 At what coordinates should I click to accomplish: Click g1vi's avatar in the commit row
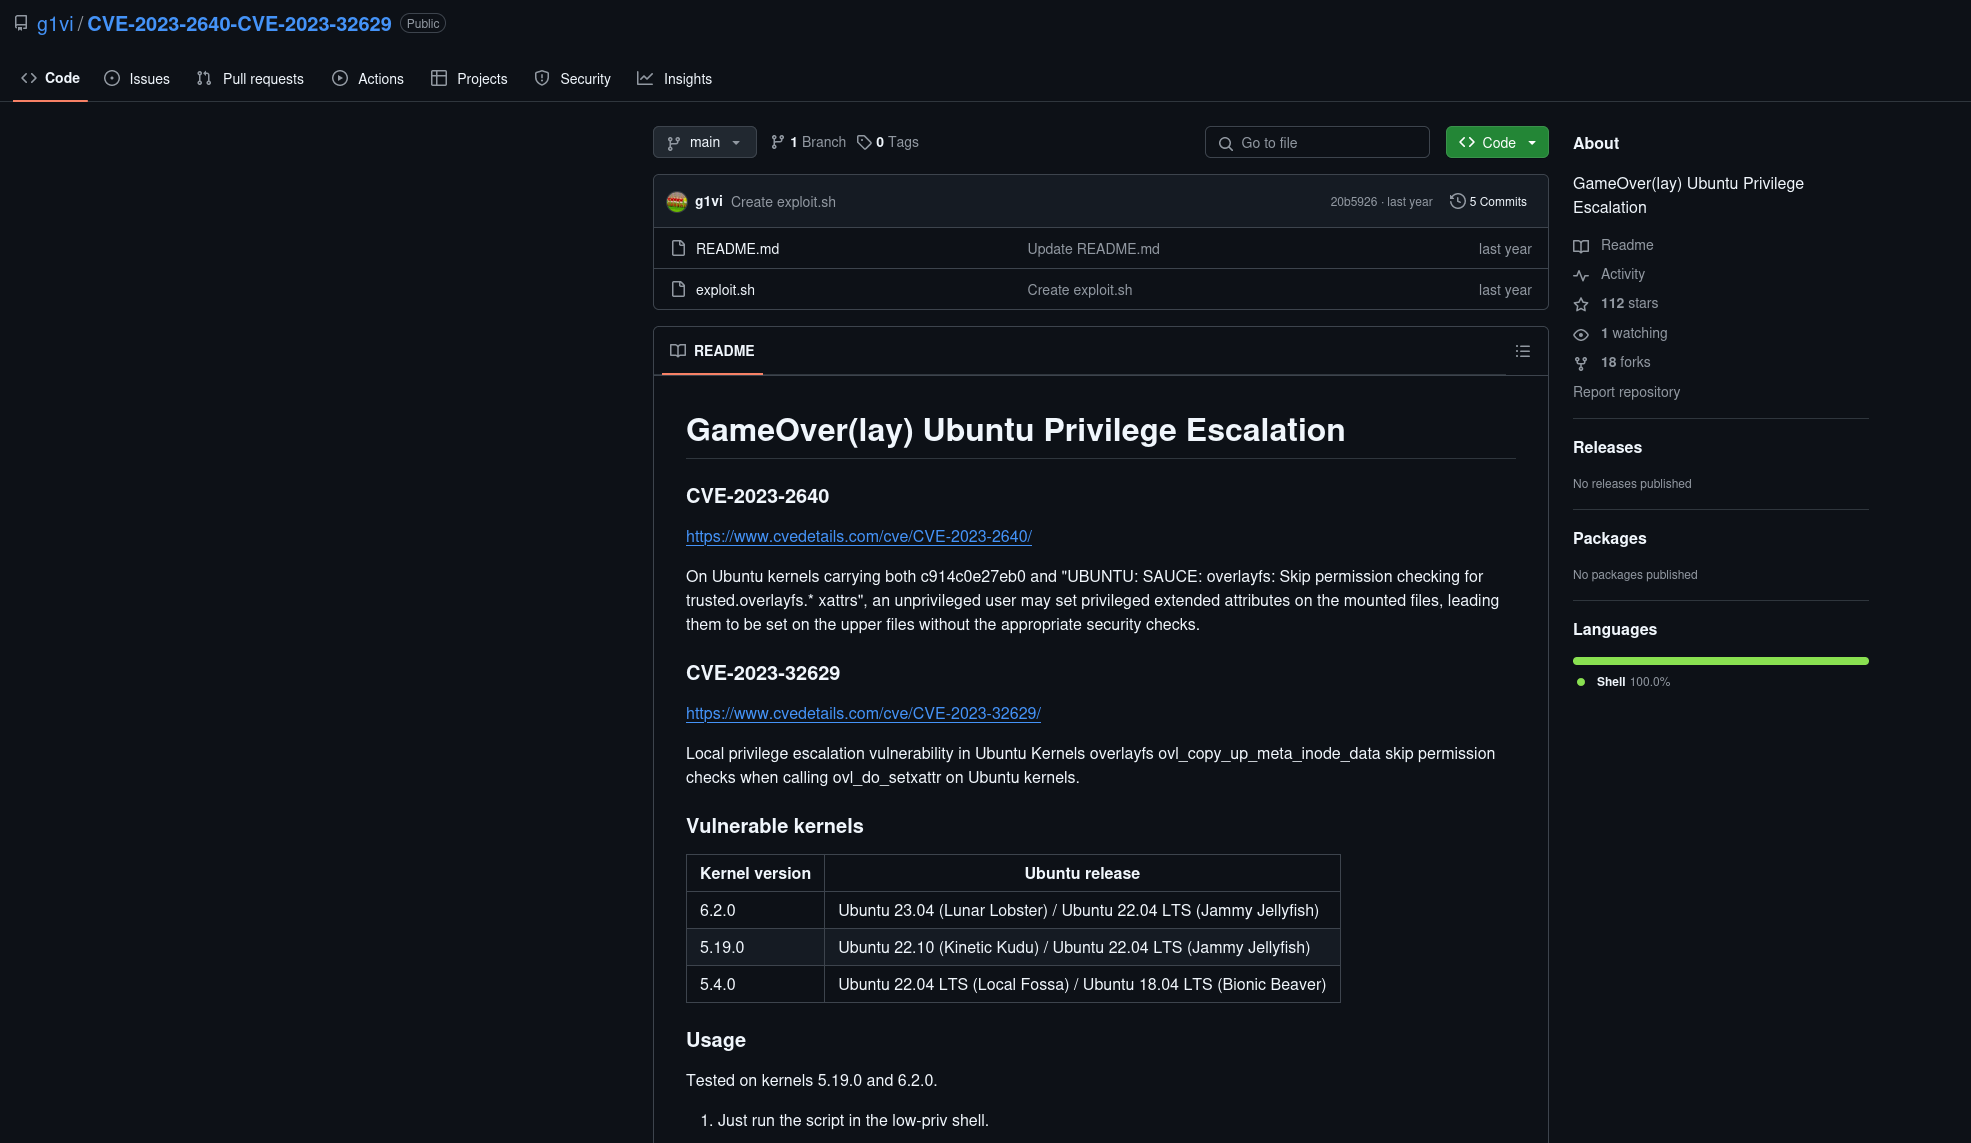(677, 202)
